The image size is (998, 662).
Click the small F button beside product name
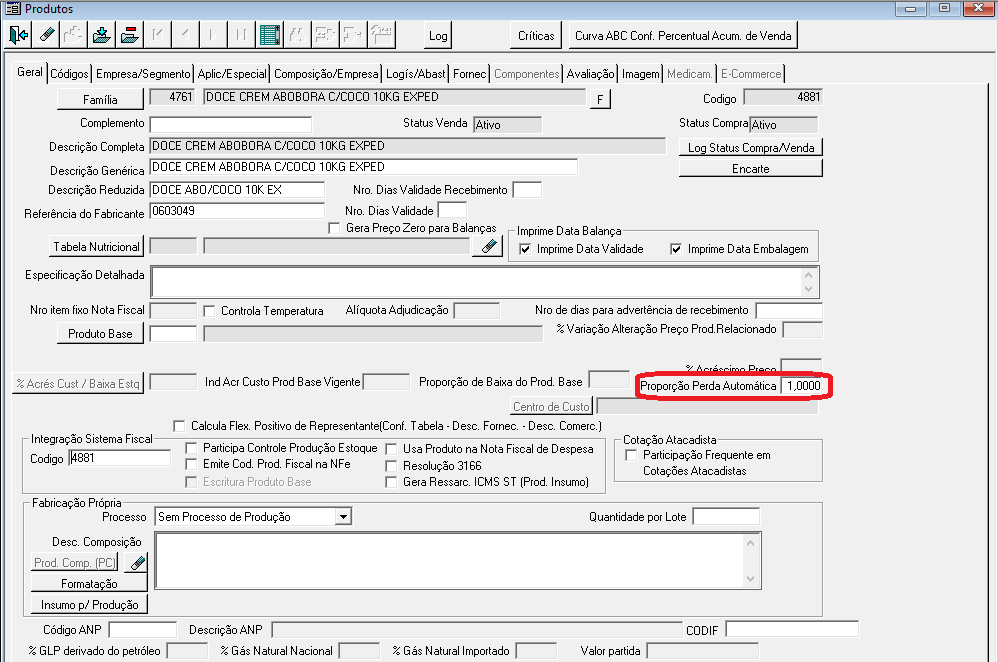[x=600, y=99]
